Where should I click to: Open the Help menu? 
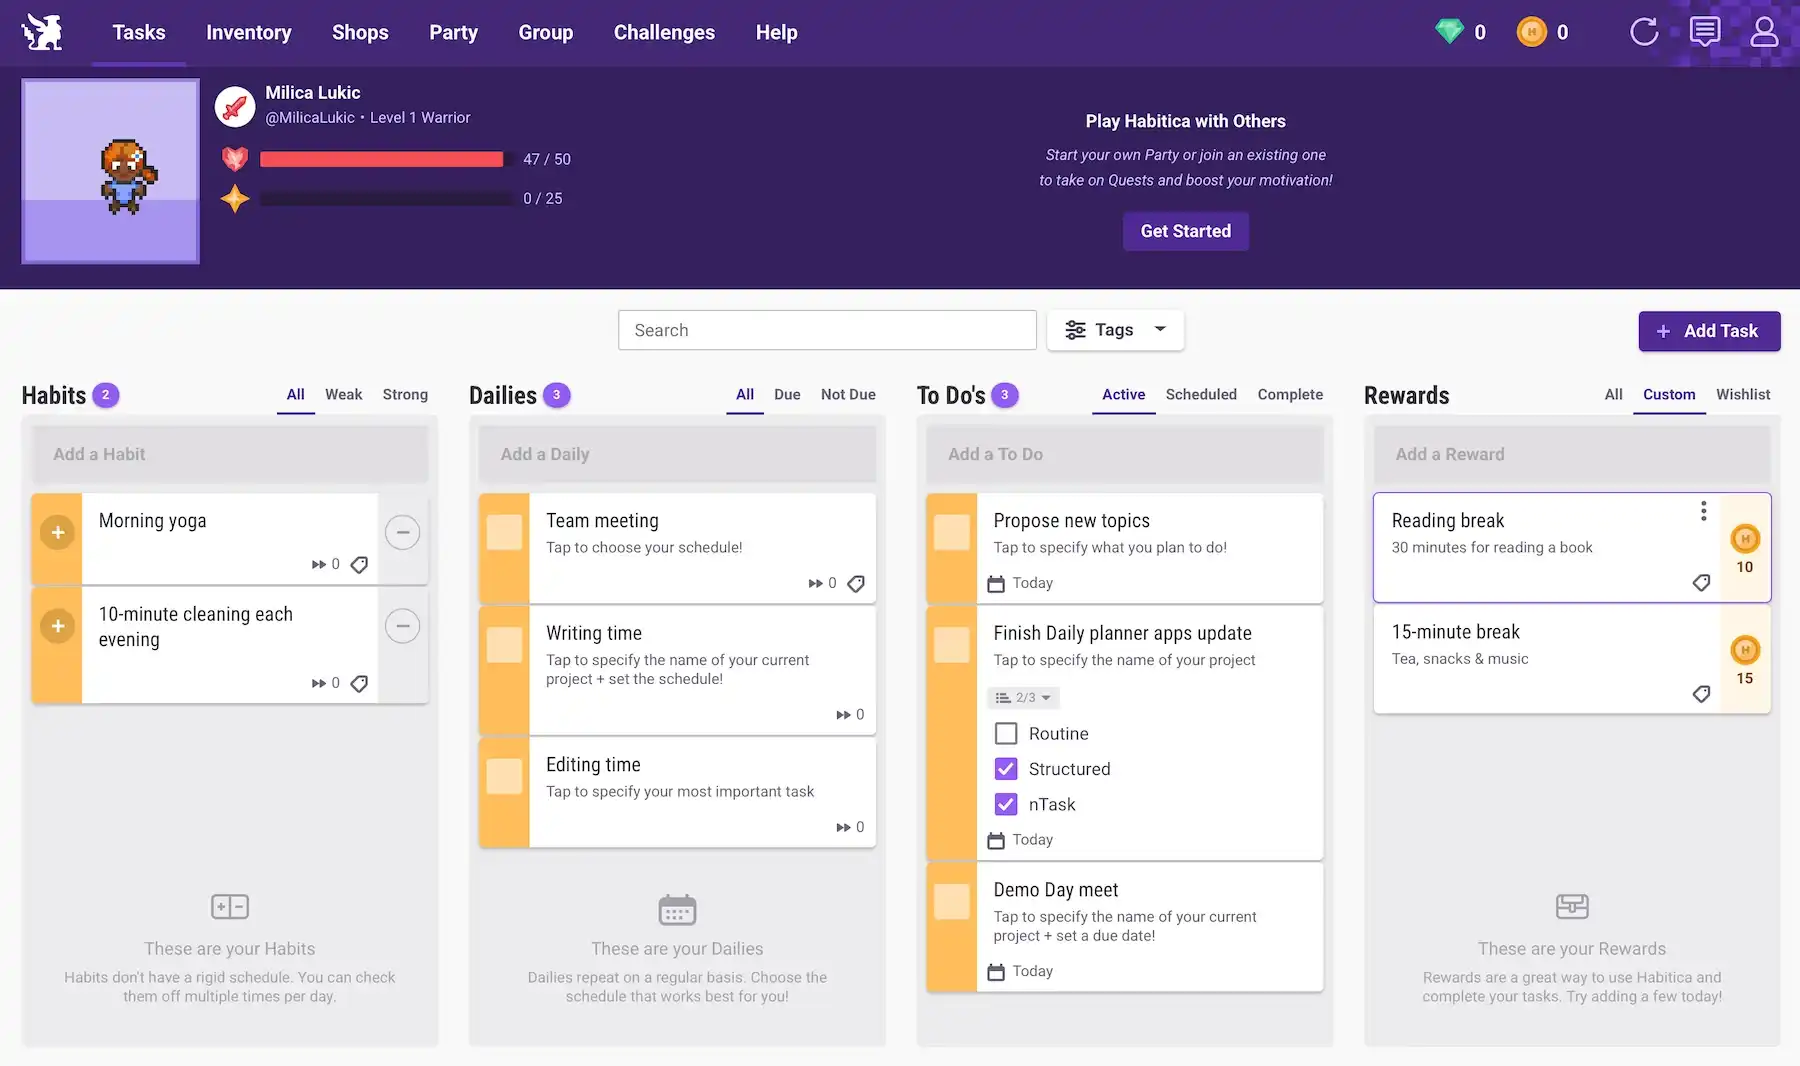776,32
